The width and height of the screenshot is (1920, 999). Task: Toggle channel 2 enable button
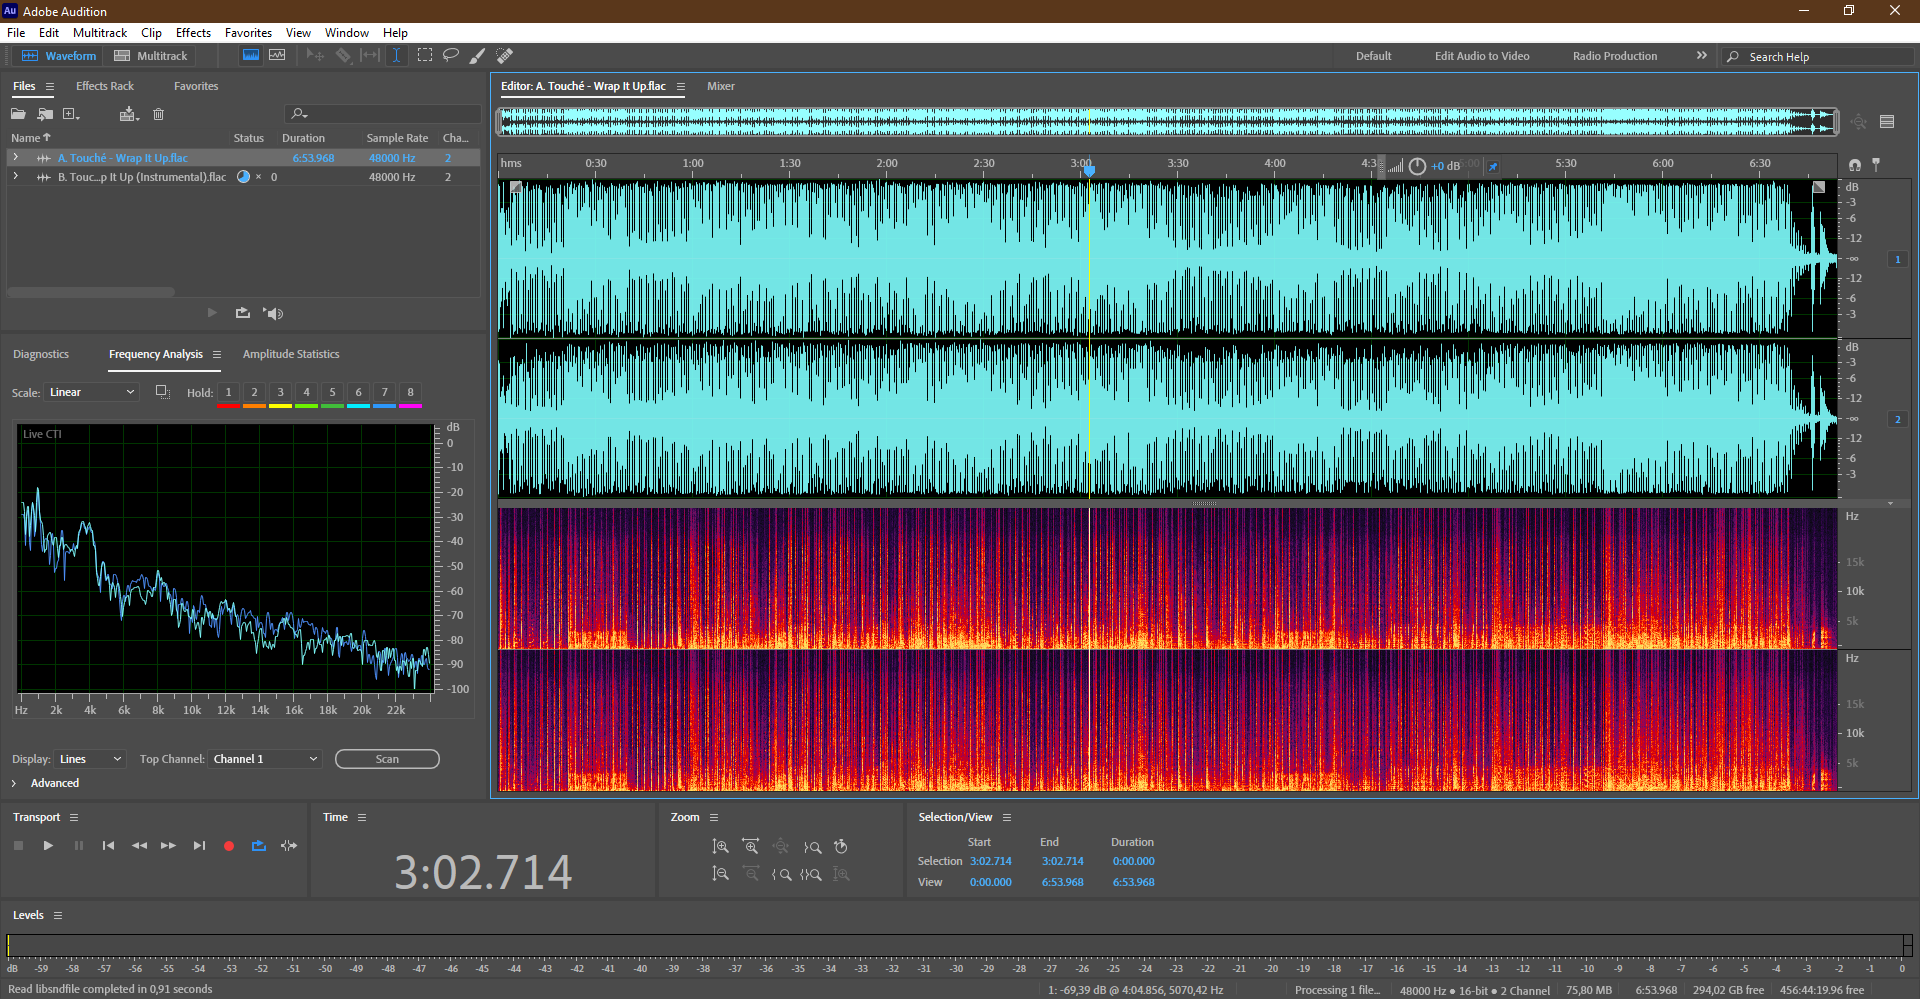click(1898, 420)
